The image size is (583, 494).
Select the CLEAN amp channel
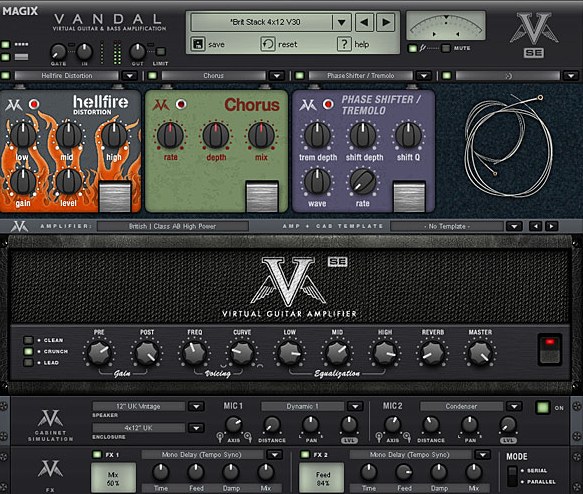coord(28,340)
